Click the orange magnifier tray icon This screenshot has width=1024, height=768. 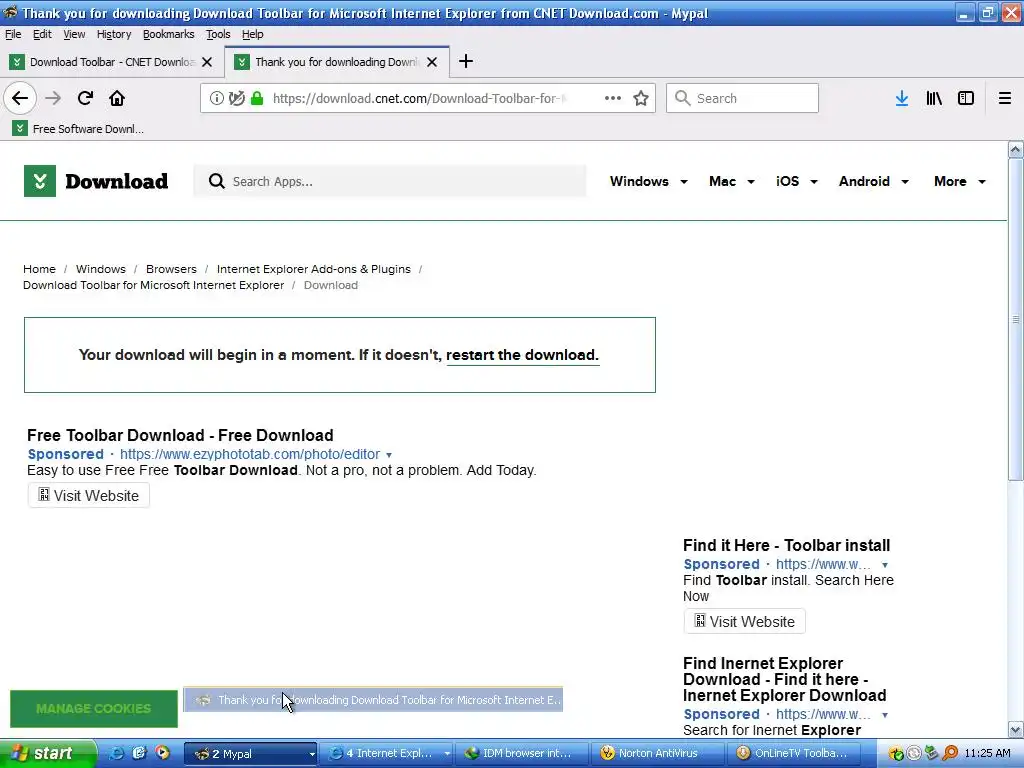(950, 754)
